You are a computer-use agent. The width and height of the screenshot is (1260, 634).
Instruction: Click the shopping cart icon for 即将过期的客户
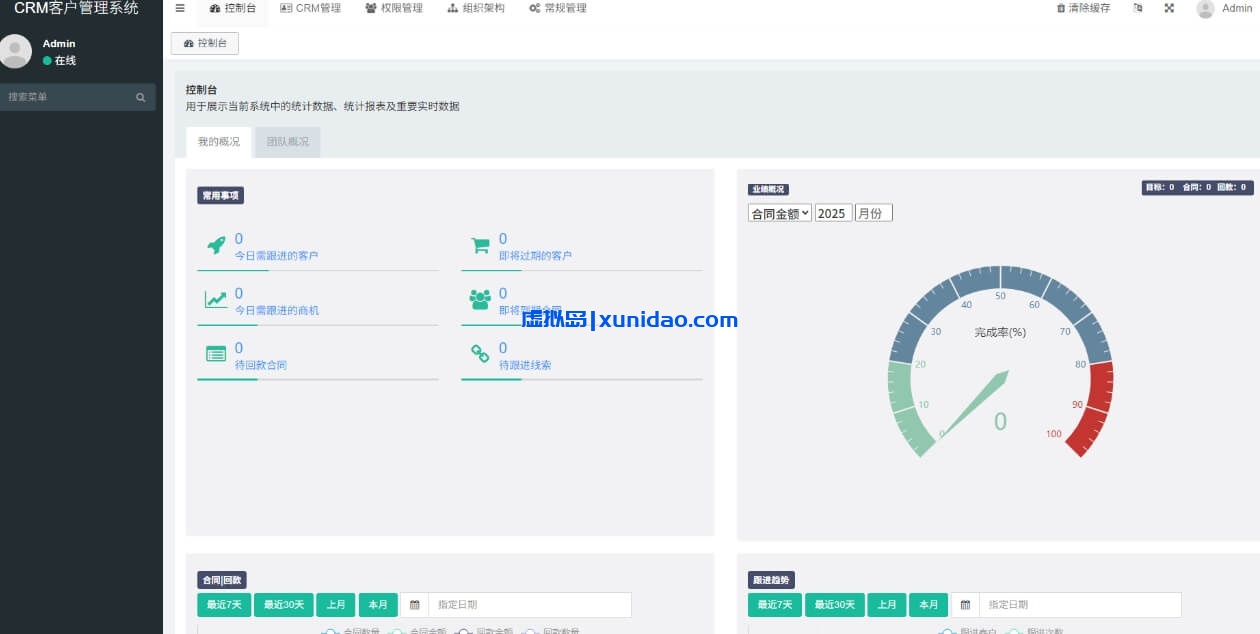click(x=479, y=244)
